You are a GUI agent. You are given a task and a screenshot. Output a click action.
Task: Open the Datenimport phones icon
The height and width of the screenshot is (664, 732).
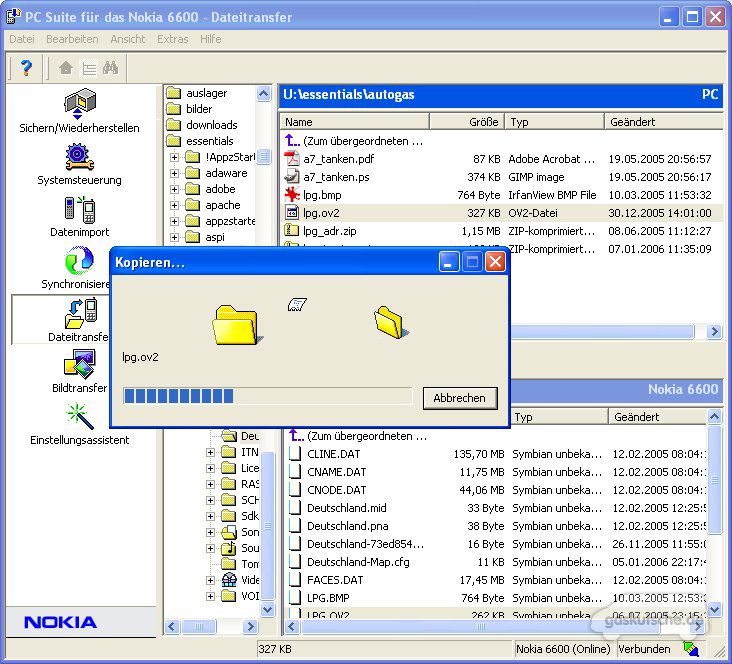click(x=79, y=209)
